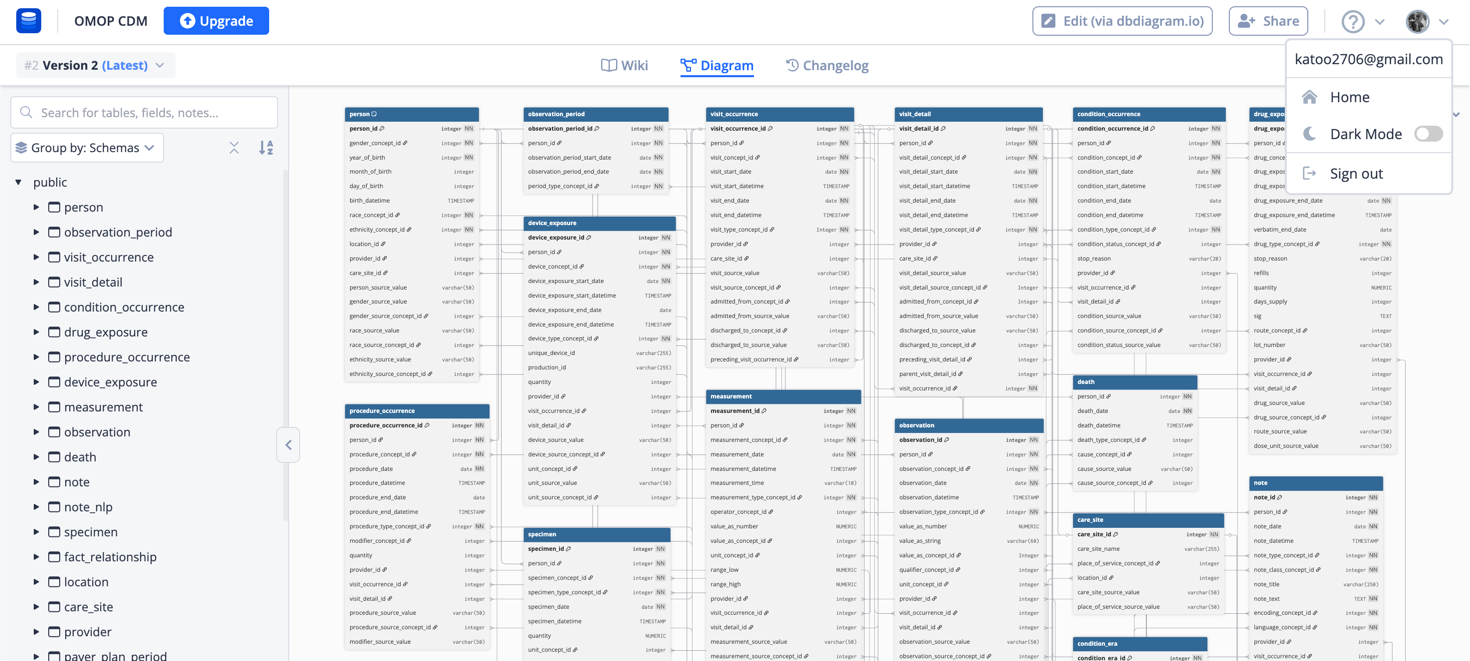The width and height of the screenshot is (1470, 661).
Task: Collapse all tree items with X-shaped icon
Action: (234, 148)
